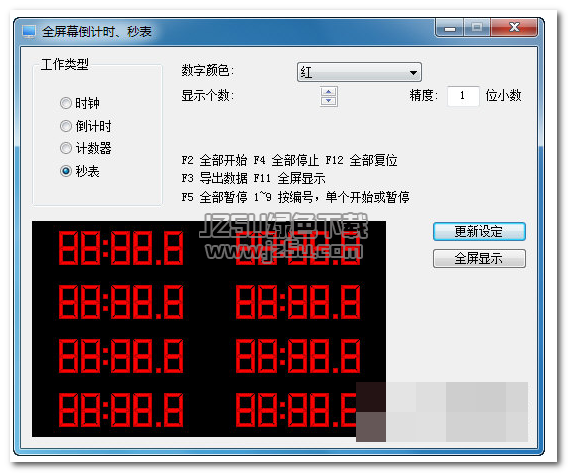
Task: Click the third-row right stopwatch display
Action: pyautogui.click(x=298, y=356)
